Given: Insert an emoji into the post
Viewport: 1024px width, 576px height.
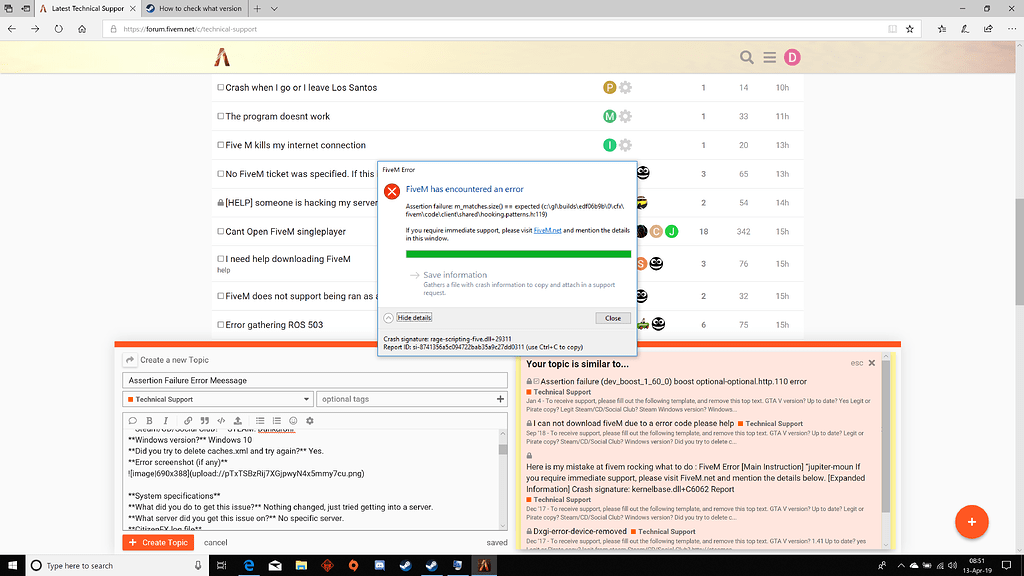Looking at the screenshot, I should click(x=293, y=420).
